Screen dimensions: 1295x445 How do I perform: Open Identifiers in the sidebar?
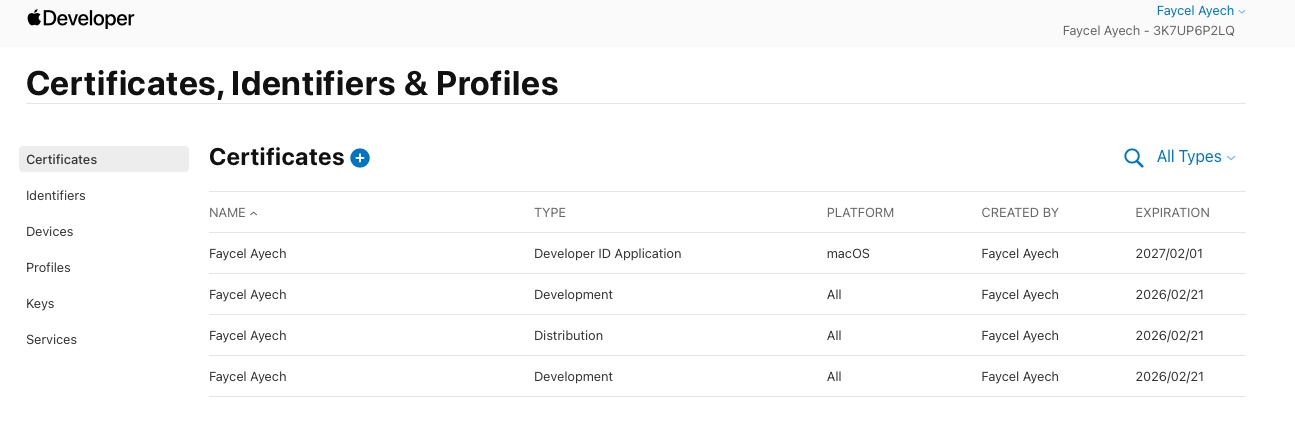(56, 195)
